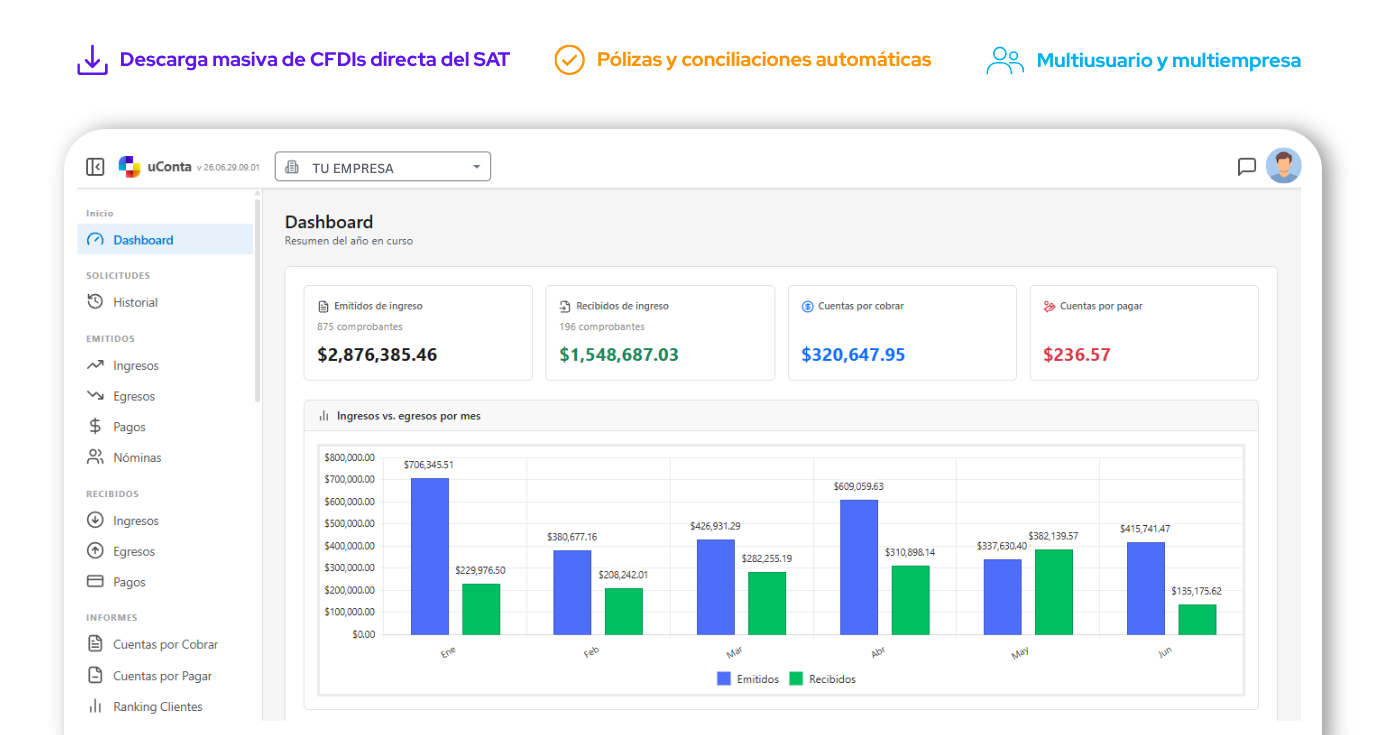Viewport: 1386px width, 735px height.
Task: Open Nóminas under Emitidos
Action: (x=165, y=457)
